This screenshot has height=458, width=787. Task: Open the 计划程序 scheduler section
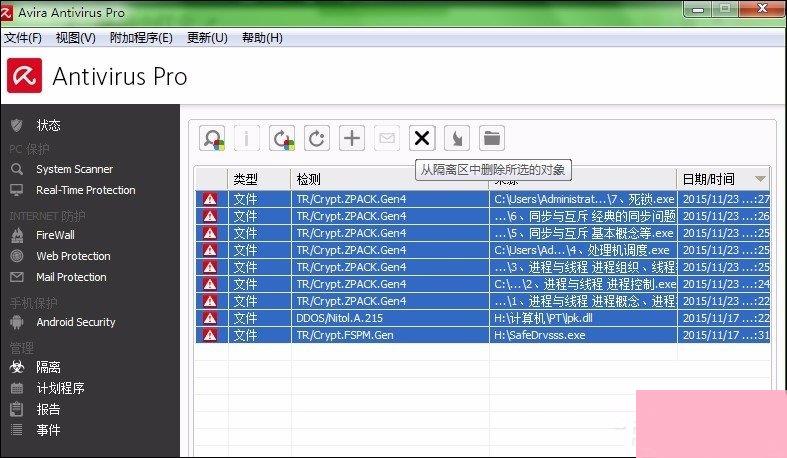point(60,388)
